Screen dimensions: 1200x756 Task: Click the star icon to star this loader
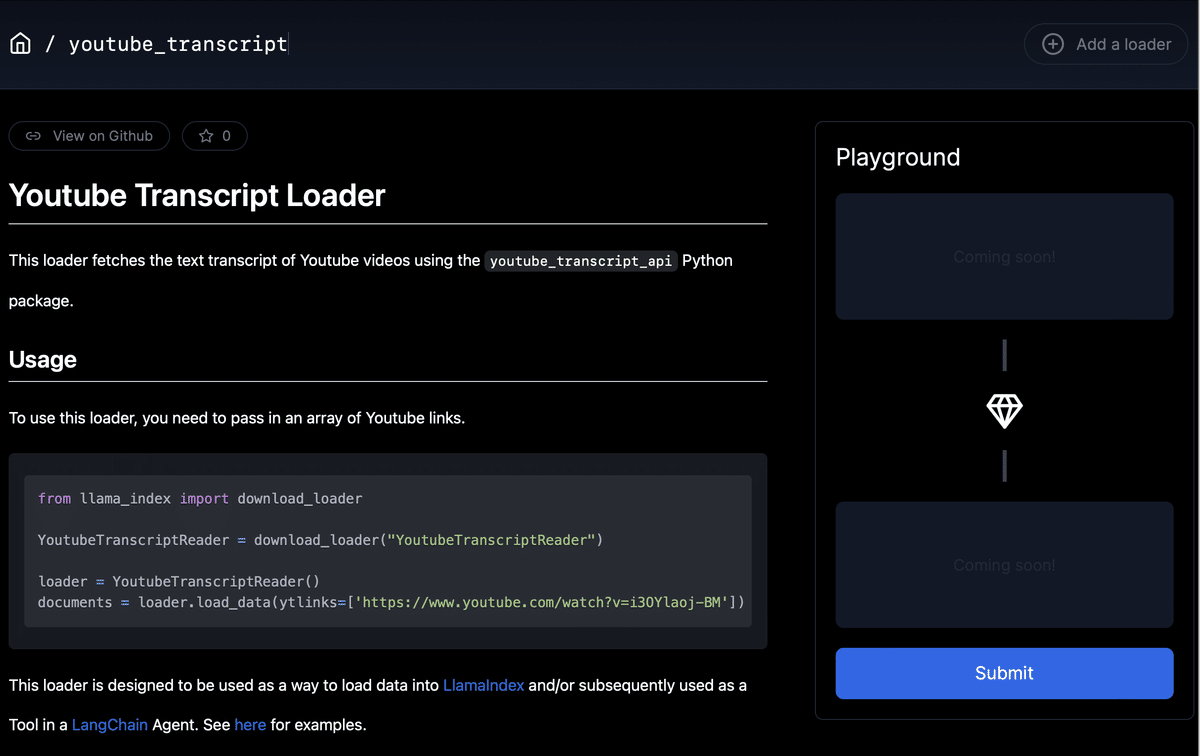click(206, 136)
